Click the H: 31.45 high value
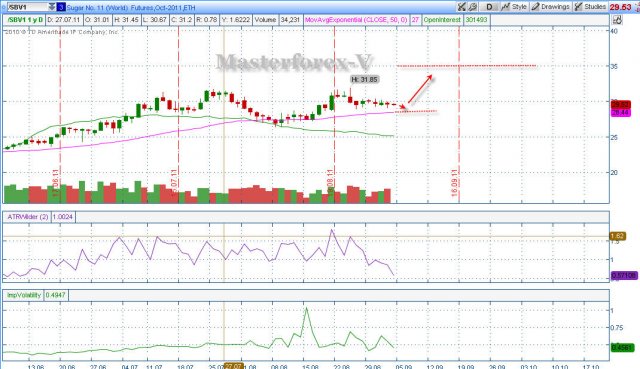This screenshot has width=640, height=369. (126, 20)
